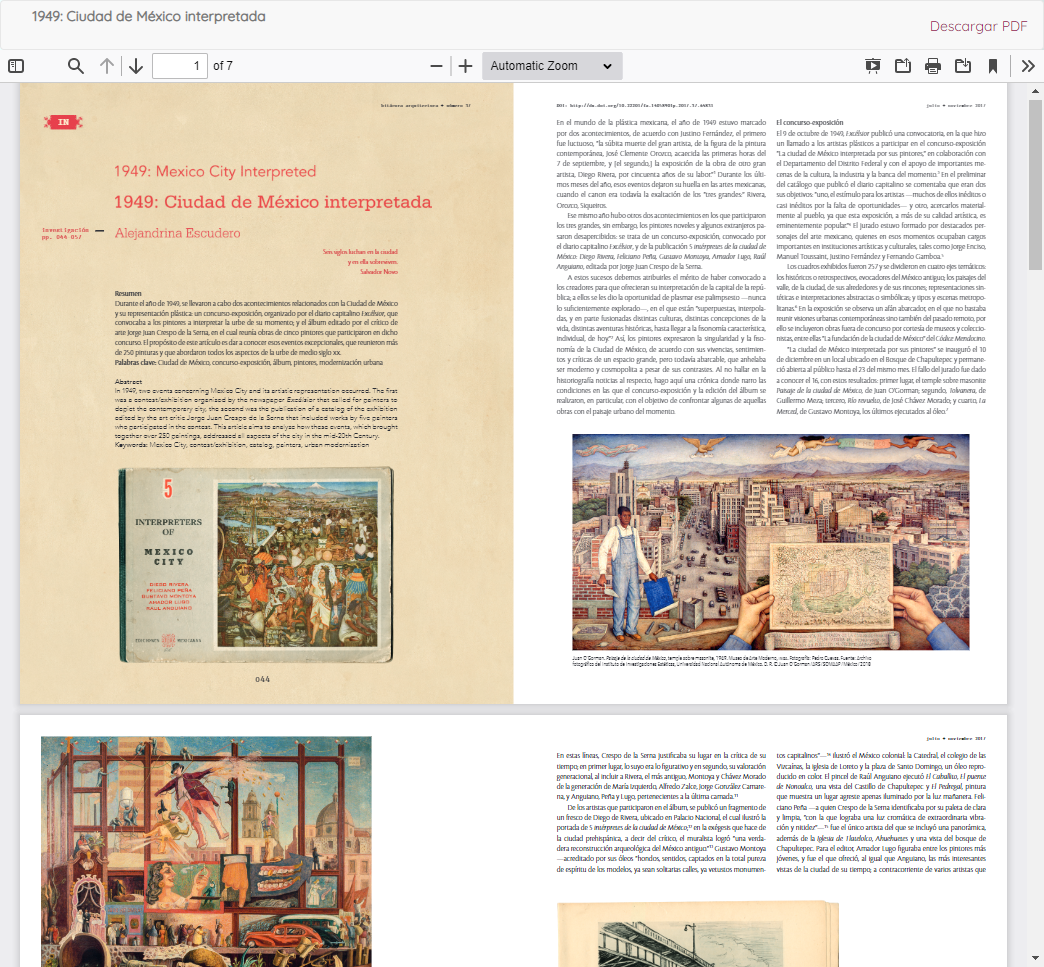Open the secondary tools menu chevrons
This screenshot has width=1044, height=967.
pos(1028,66)
